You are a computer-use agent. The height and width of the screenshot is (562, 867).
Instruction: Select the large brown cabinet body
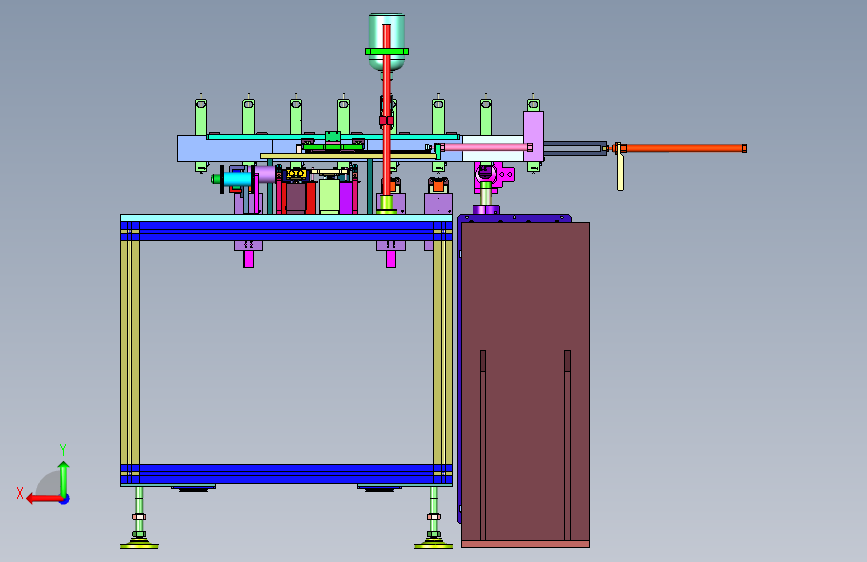click(525, 382)
